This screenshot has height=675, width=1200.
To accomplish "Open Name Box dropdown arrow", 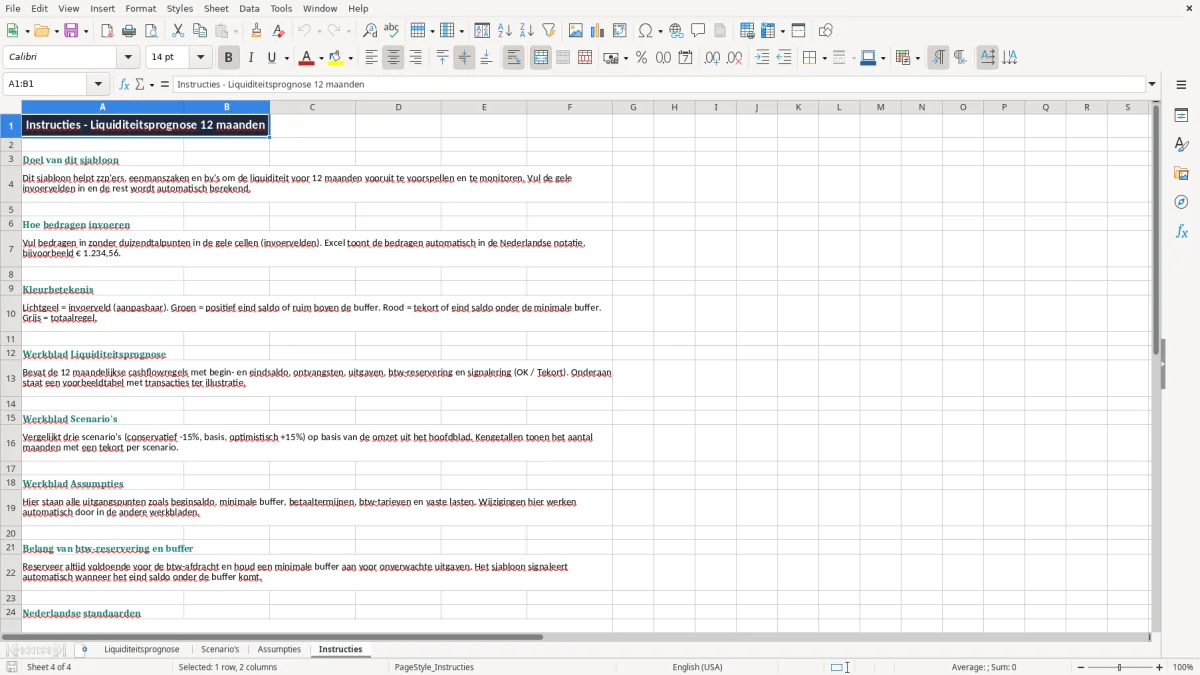I will pyautogui.click(x=98, y=84).
